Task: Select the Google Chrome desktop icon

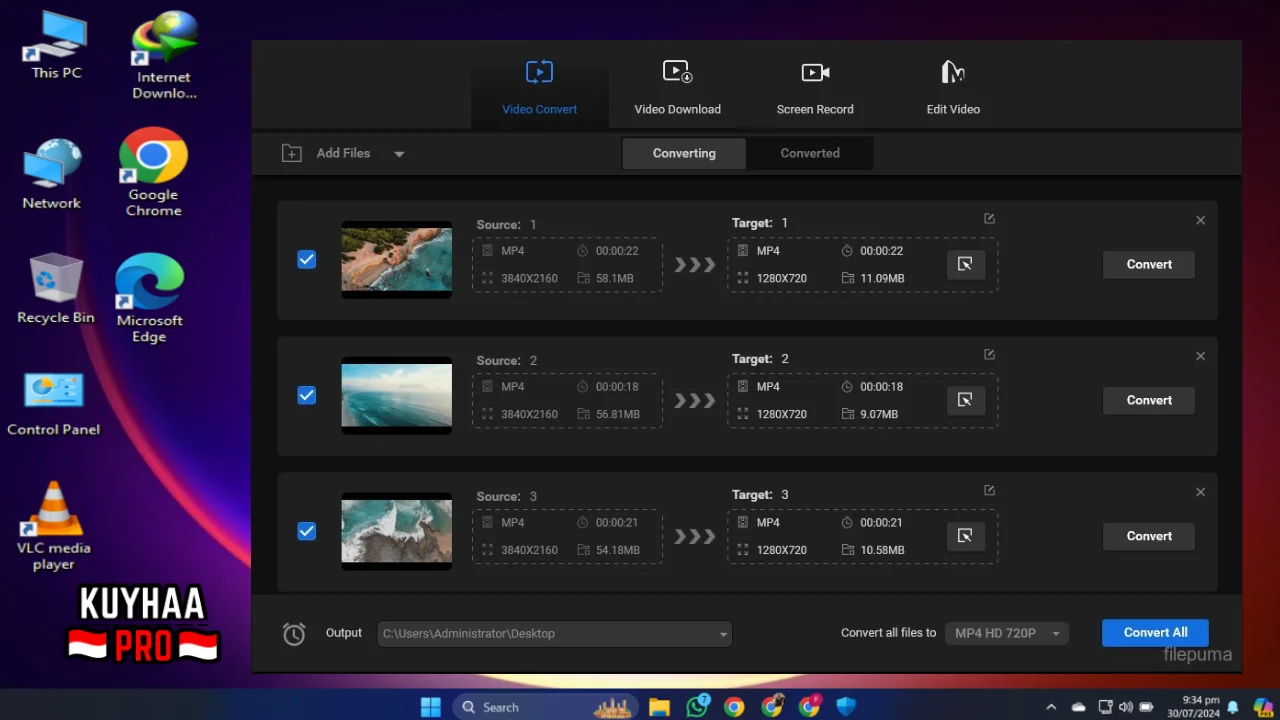Action: [153, 172]
